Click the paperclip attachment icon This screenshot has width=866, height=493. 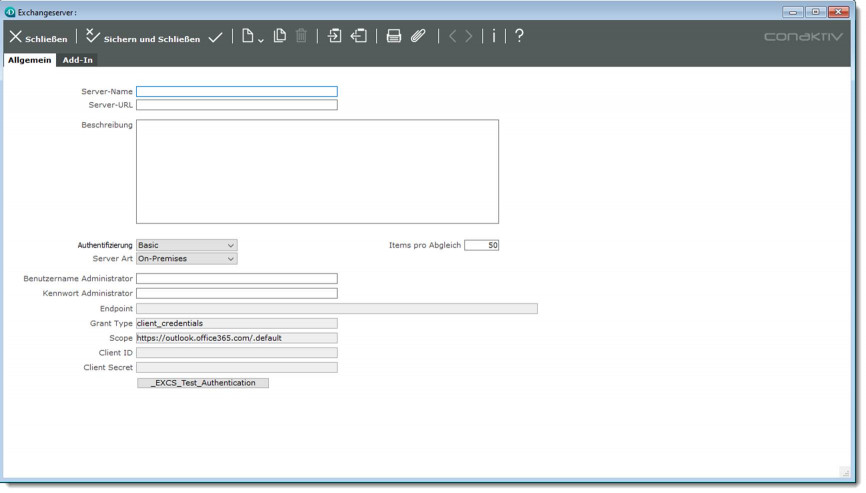click(x=418, y=37)
